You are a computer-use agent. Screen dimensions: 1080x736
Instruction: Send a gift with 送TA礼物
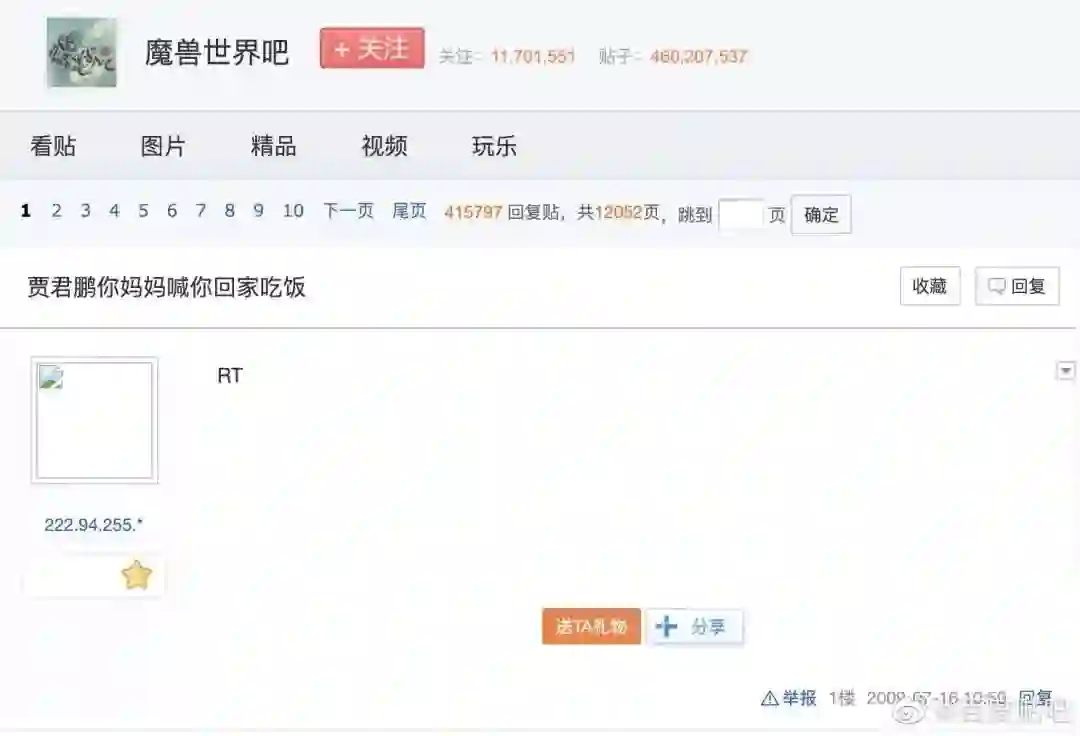[x=592, y=627]
